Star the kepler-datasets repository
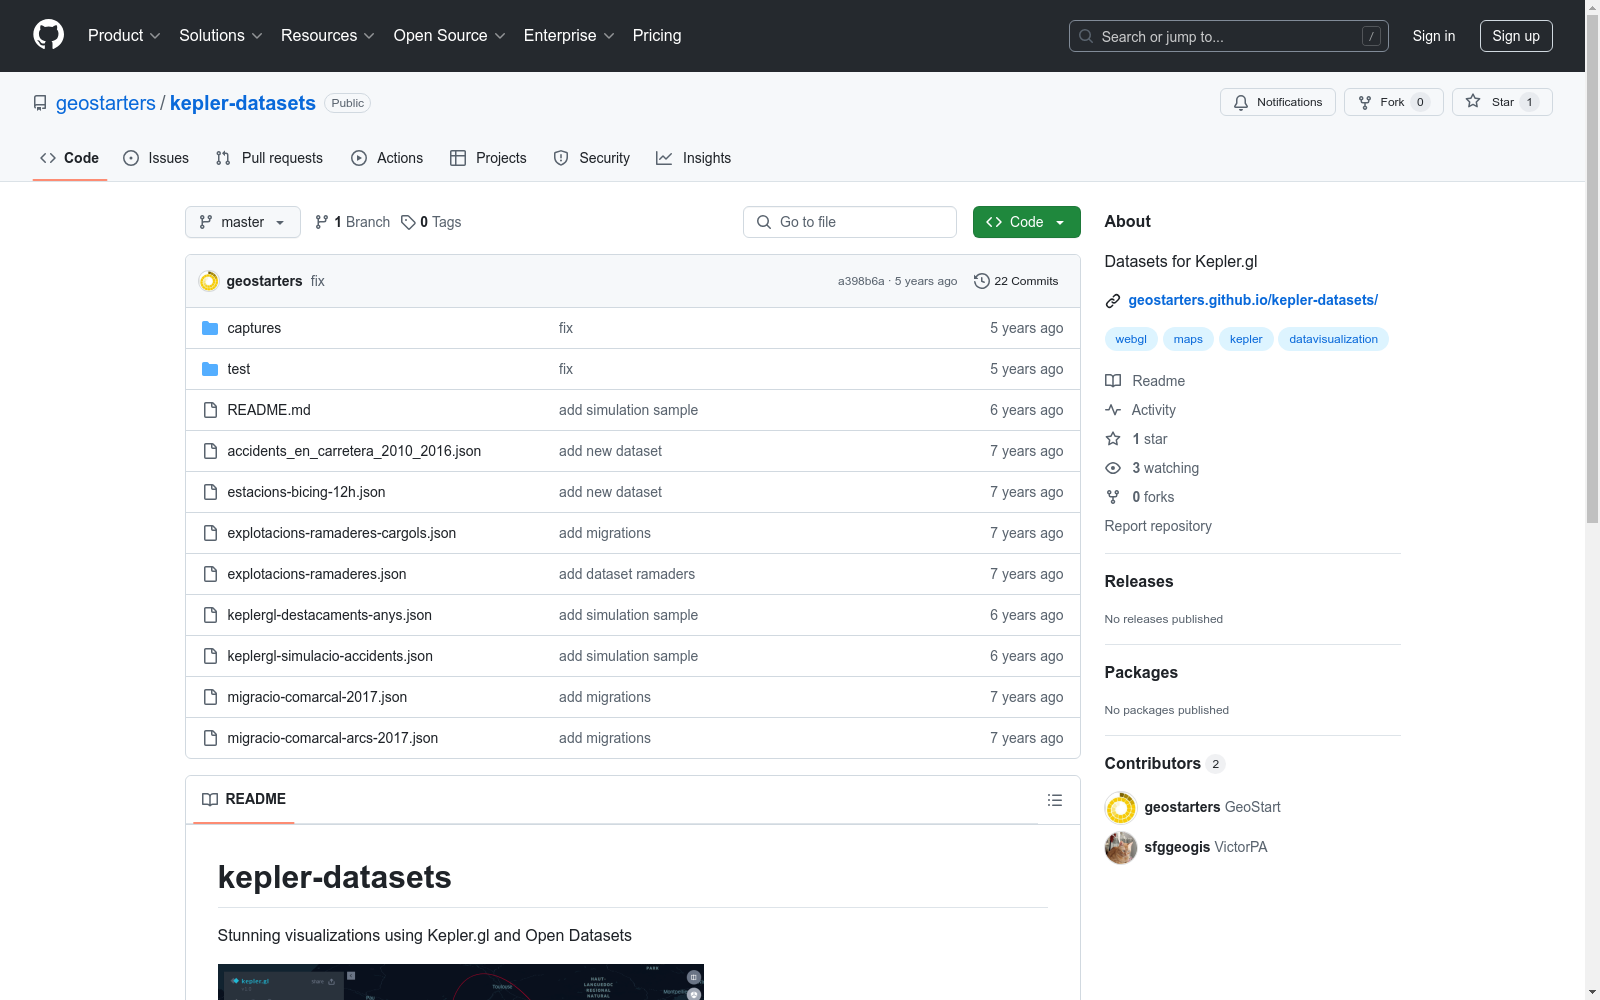This screenshot has height=1000, width=1600. [x=1502, y=102]
